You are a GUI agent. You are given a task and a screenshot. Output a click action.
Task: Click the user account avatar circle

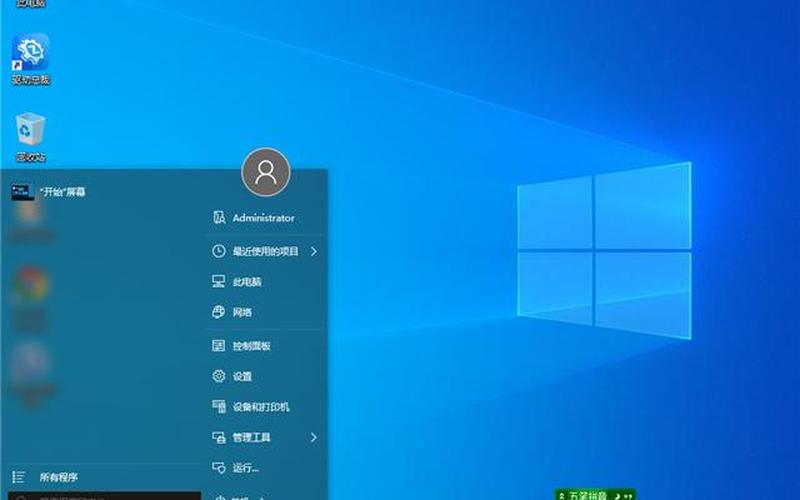[266, 172]
